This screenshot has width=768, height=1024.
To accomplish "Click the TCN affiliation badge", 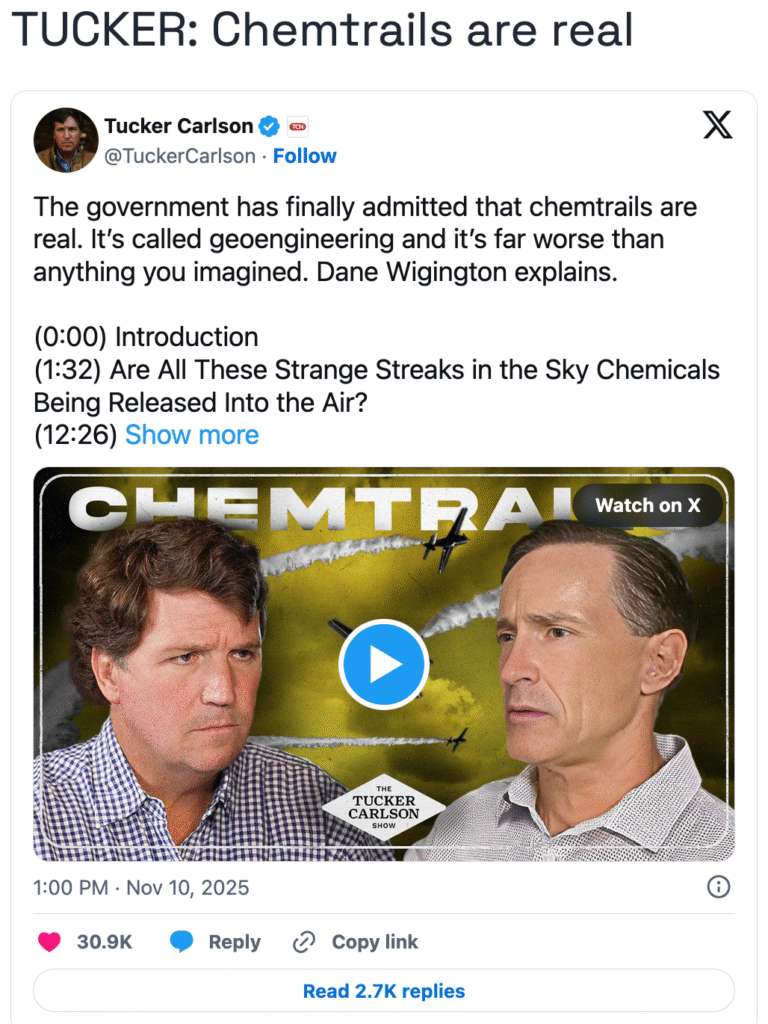I will (298, 126).
